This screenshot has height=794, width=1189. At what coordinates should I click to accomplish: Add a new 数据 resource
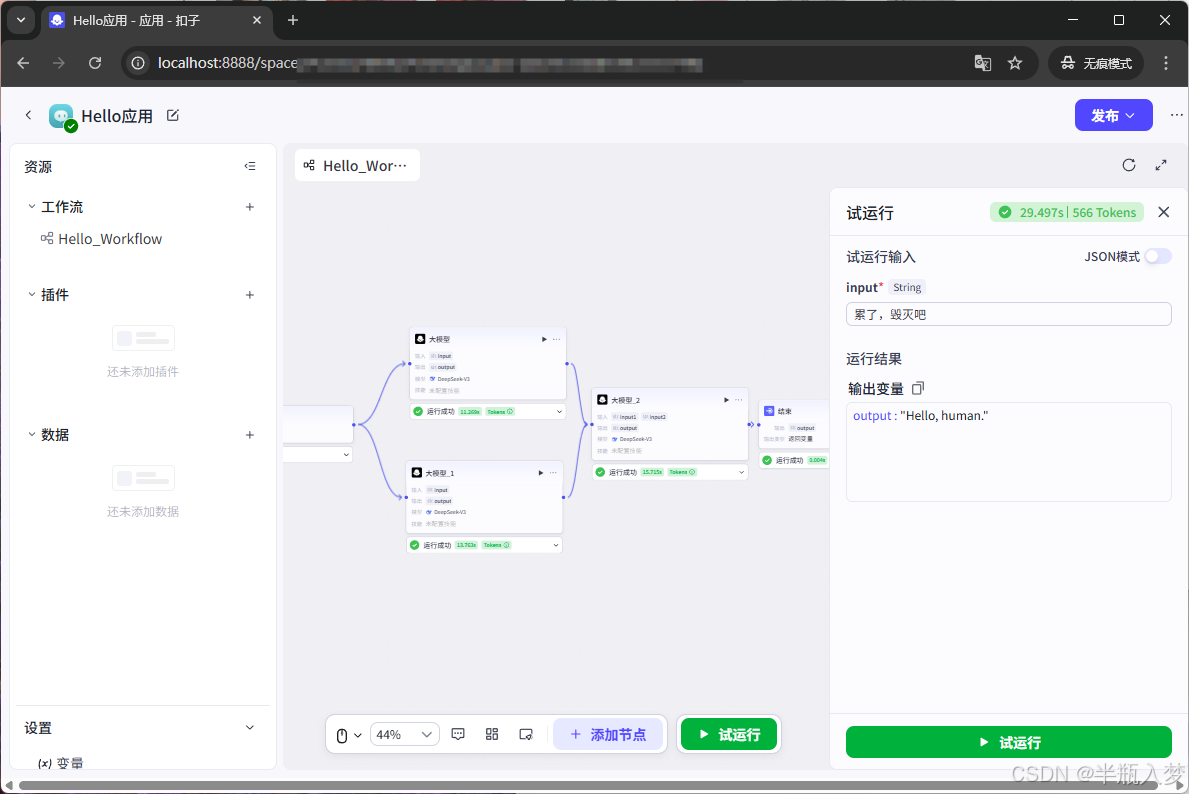coord(249,435)
